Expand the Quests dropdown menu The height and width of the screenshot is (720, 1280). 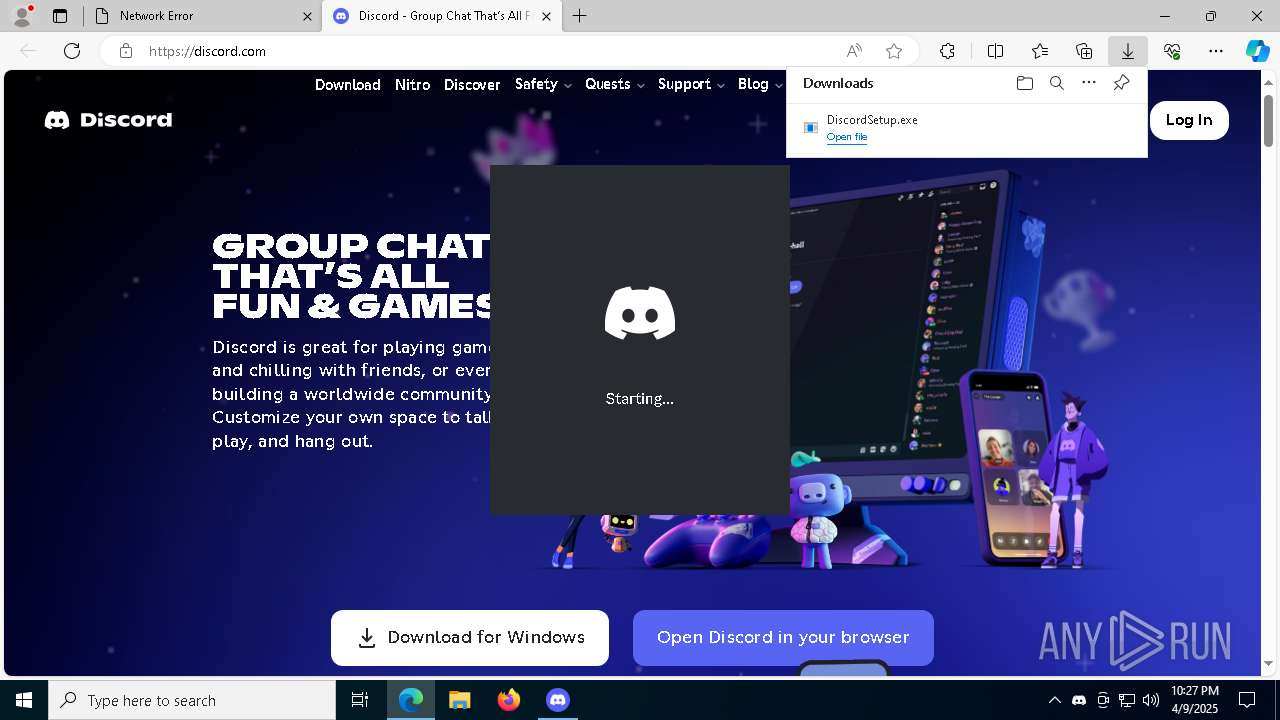coord(615,85)
